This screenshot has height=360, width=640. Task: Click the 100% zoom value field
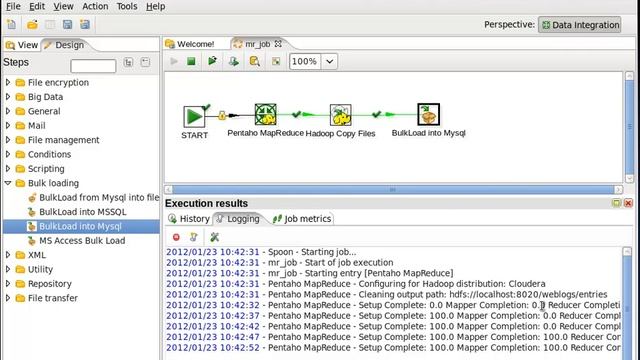305,62
